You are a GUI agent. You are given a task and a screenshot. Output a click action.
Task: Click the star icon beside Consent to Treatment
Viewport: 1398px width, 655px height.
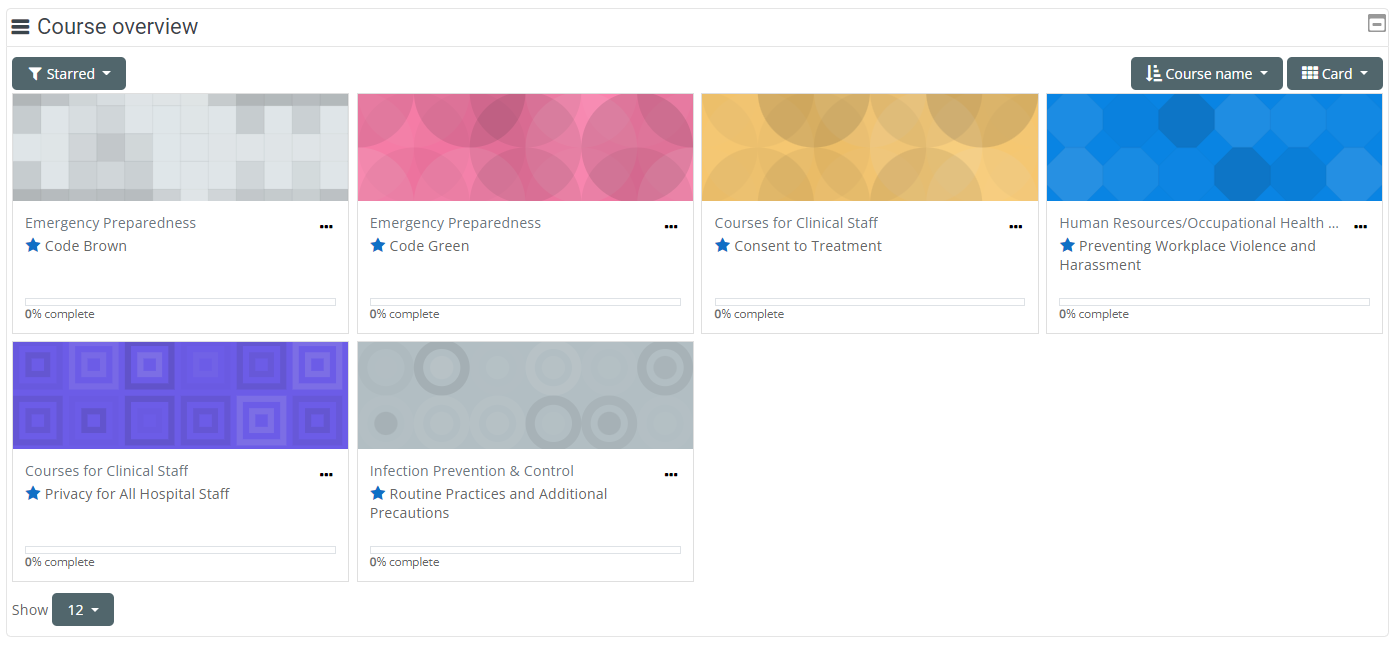722,246
